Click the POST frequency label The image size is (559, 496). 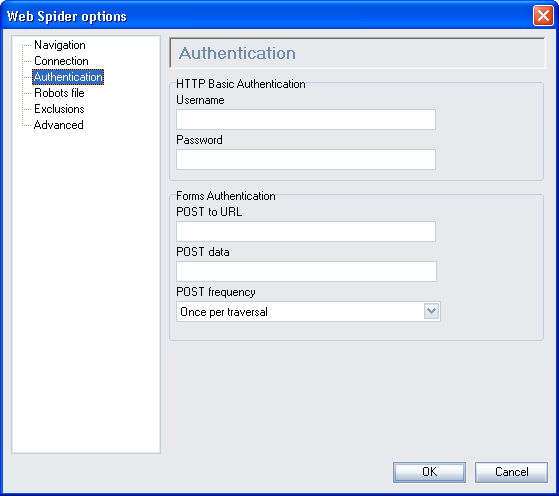pyautogui.click(x=216, y=292)
